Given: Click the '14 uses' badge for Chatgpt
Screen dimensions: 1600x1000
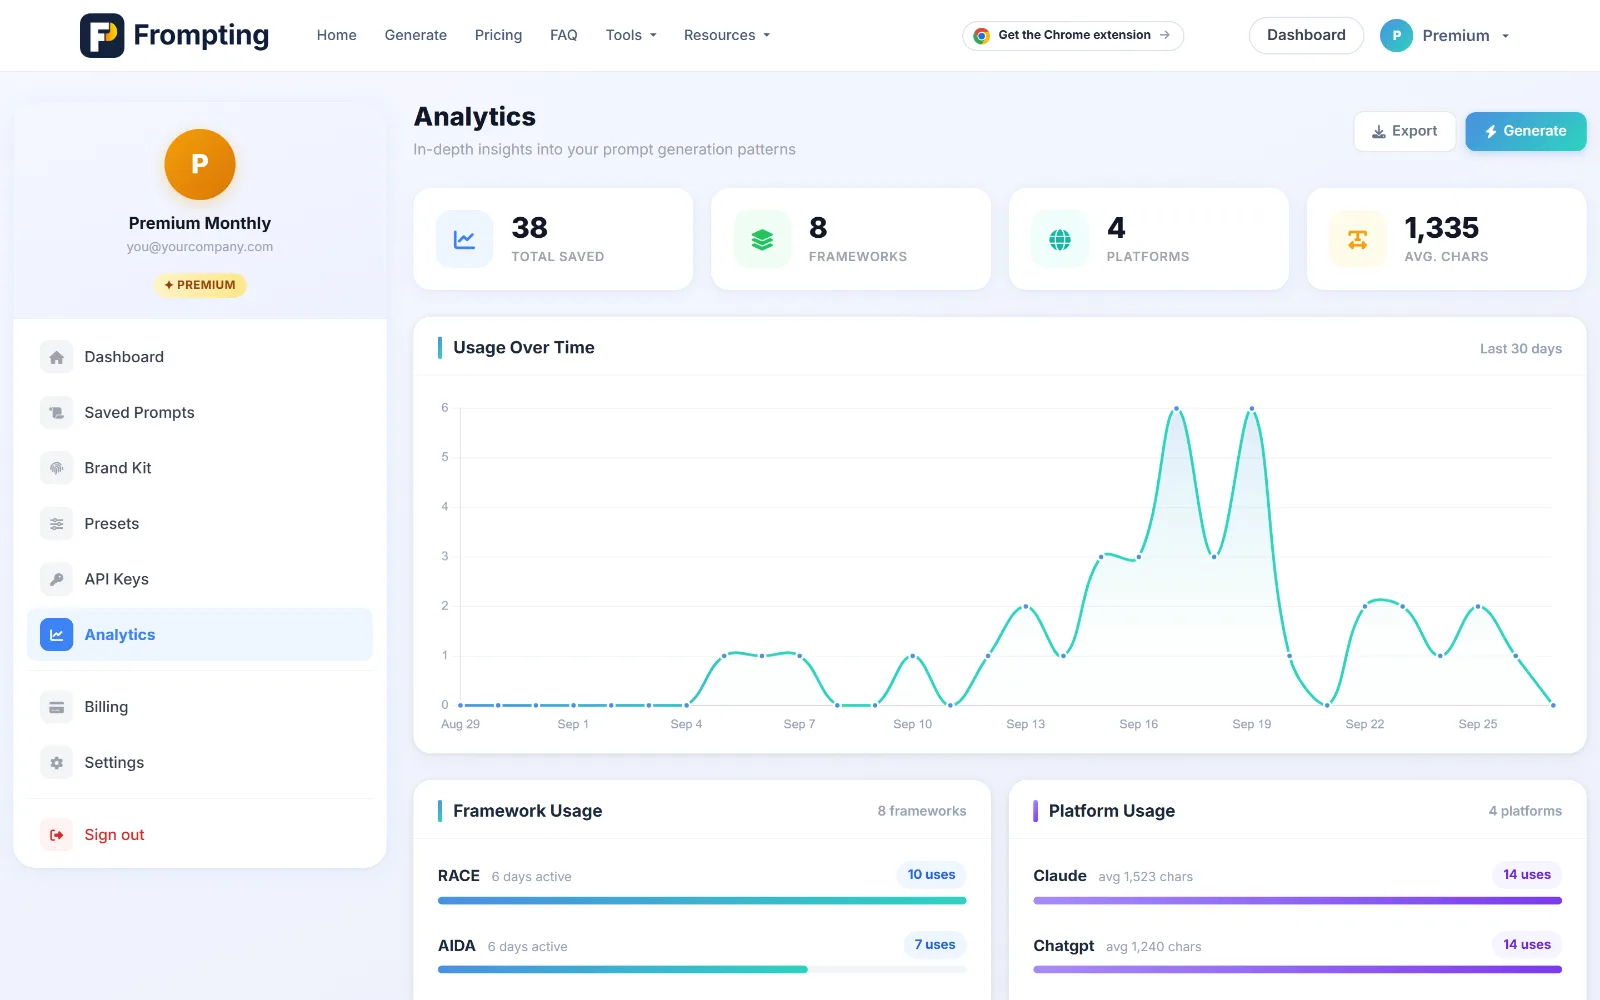Looking at the screenshot, I should [1527, 945].
